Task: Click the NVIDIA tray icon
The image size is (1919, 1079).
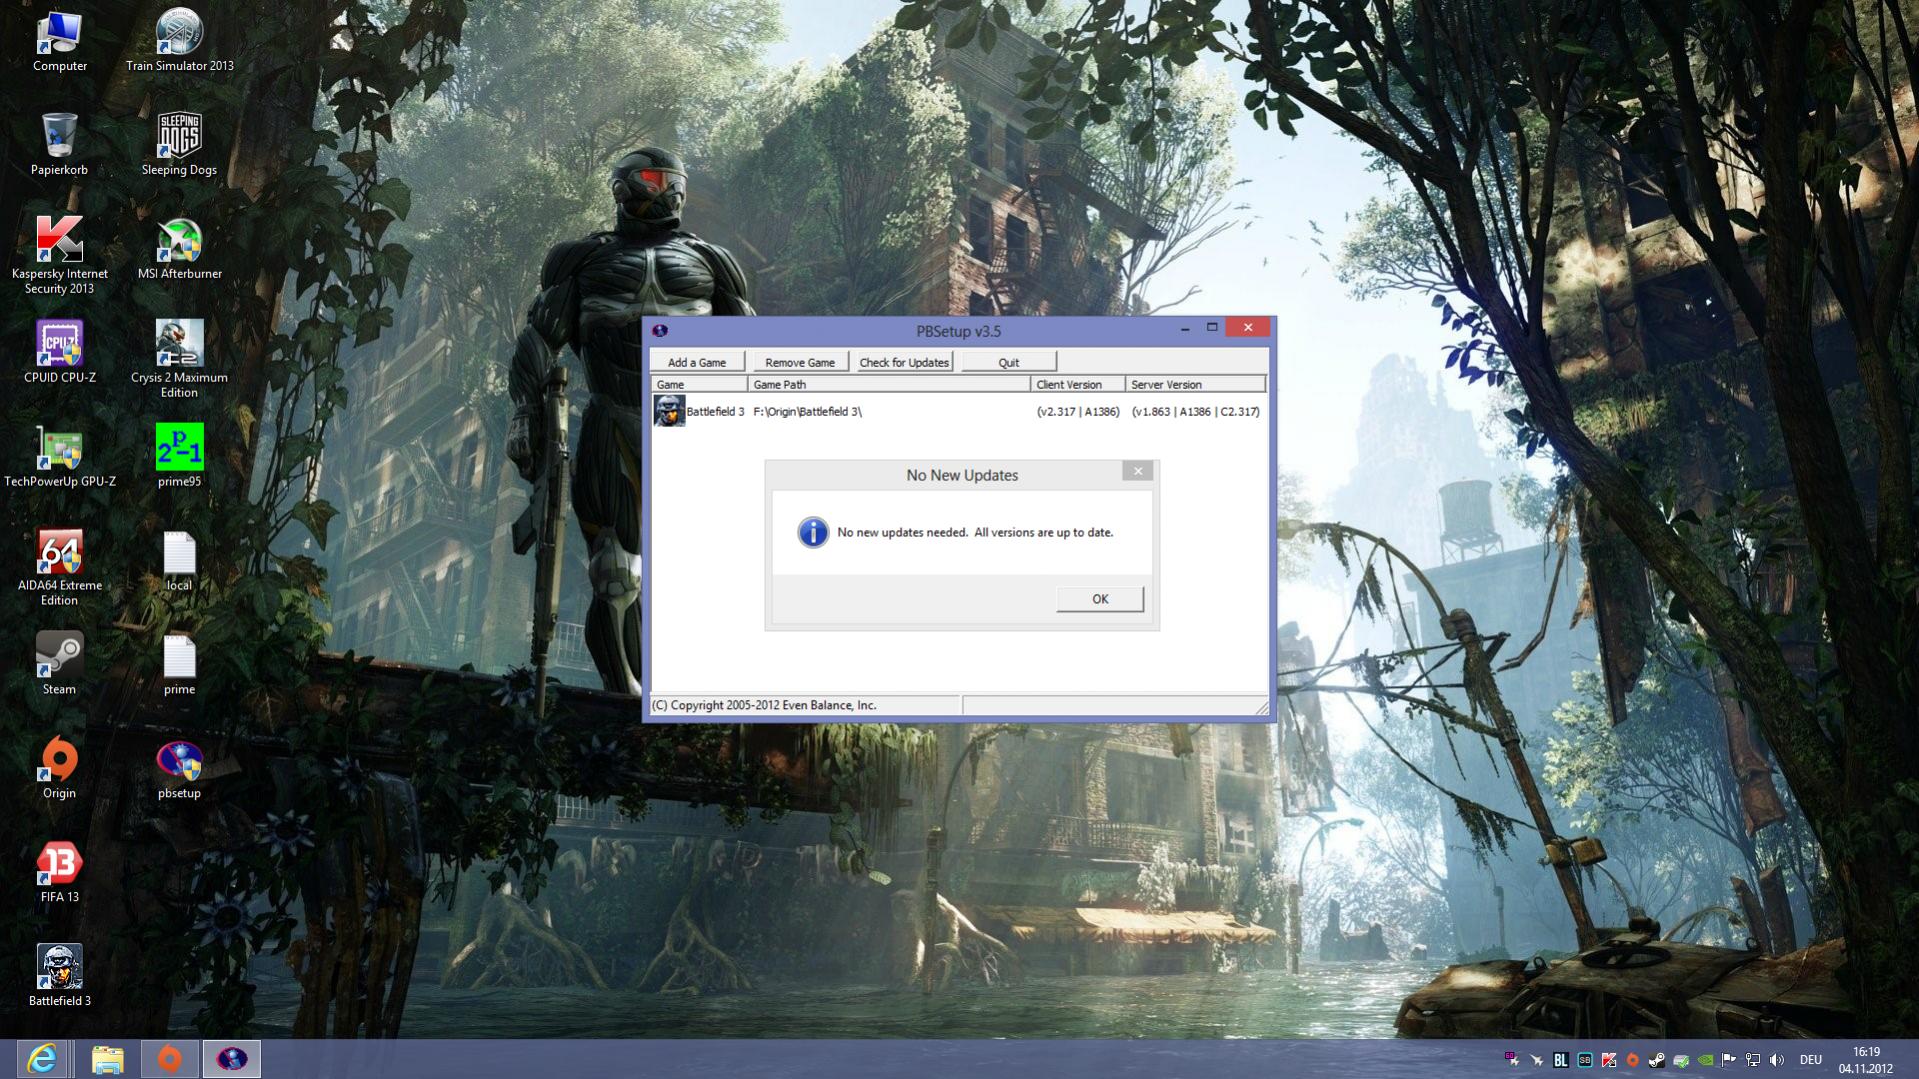Action: [x=1705, y=1060]
